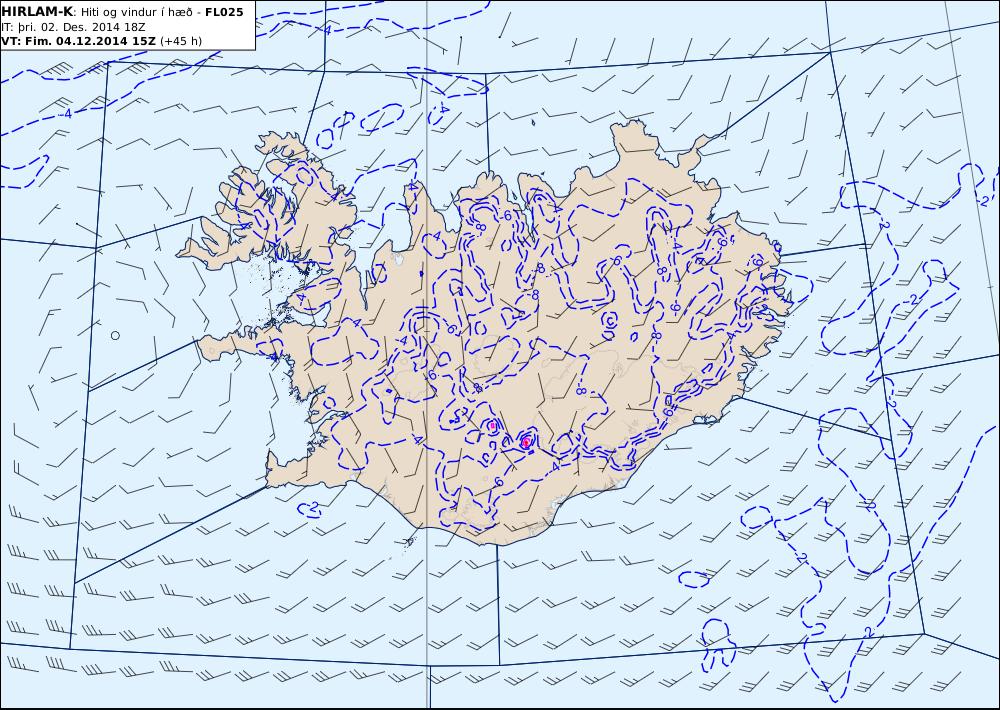Click the small circle marker west of Iceland
The height and width of the screenshot is (710, 1000).
tap(115, 336)
